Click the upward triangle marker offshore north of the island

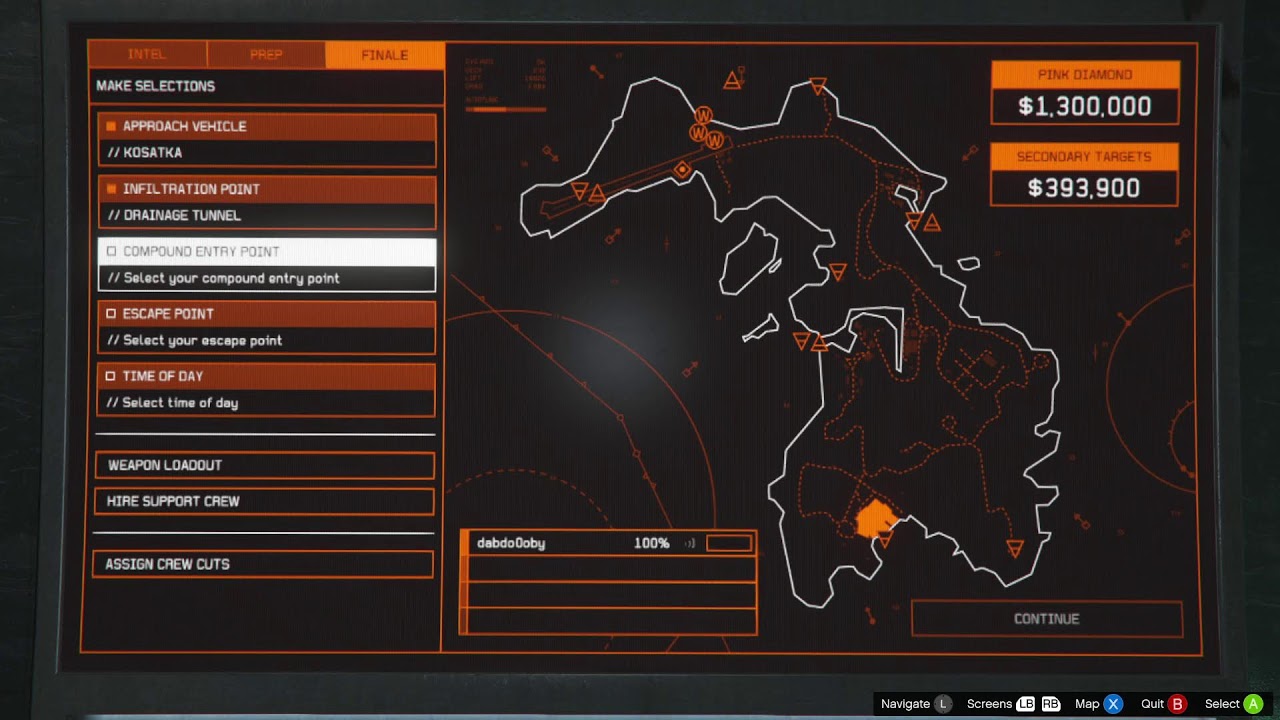point(732,80)
